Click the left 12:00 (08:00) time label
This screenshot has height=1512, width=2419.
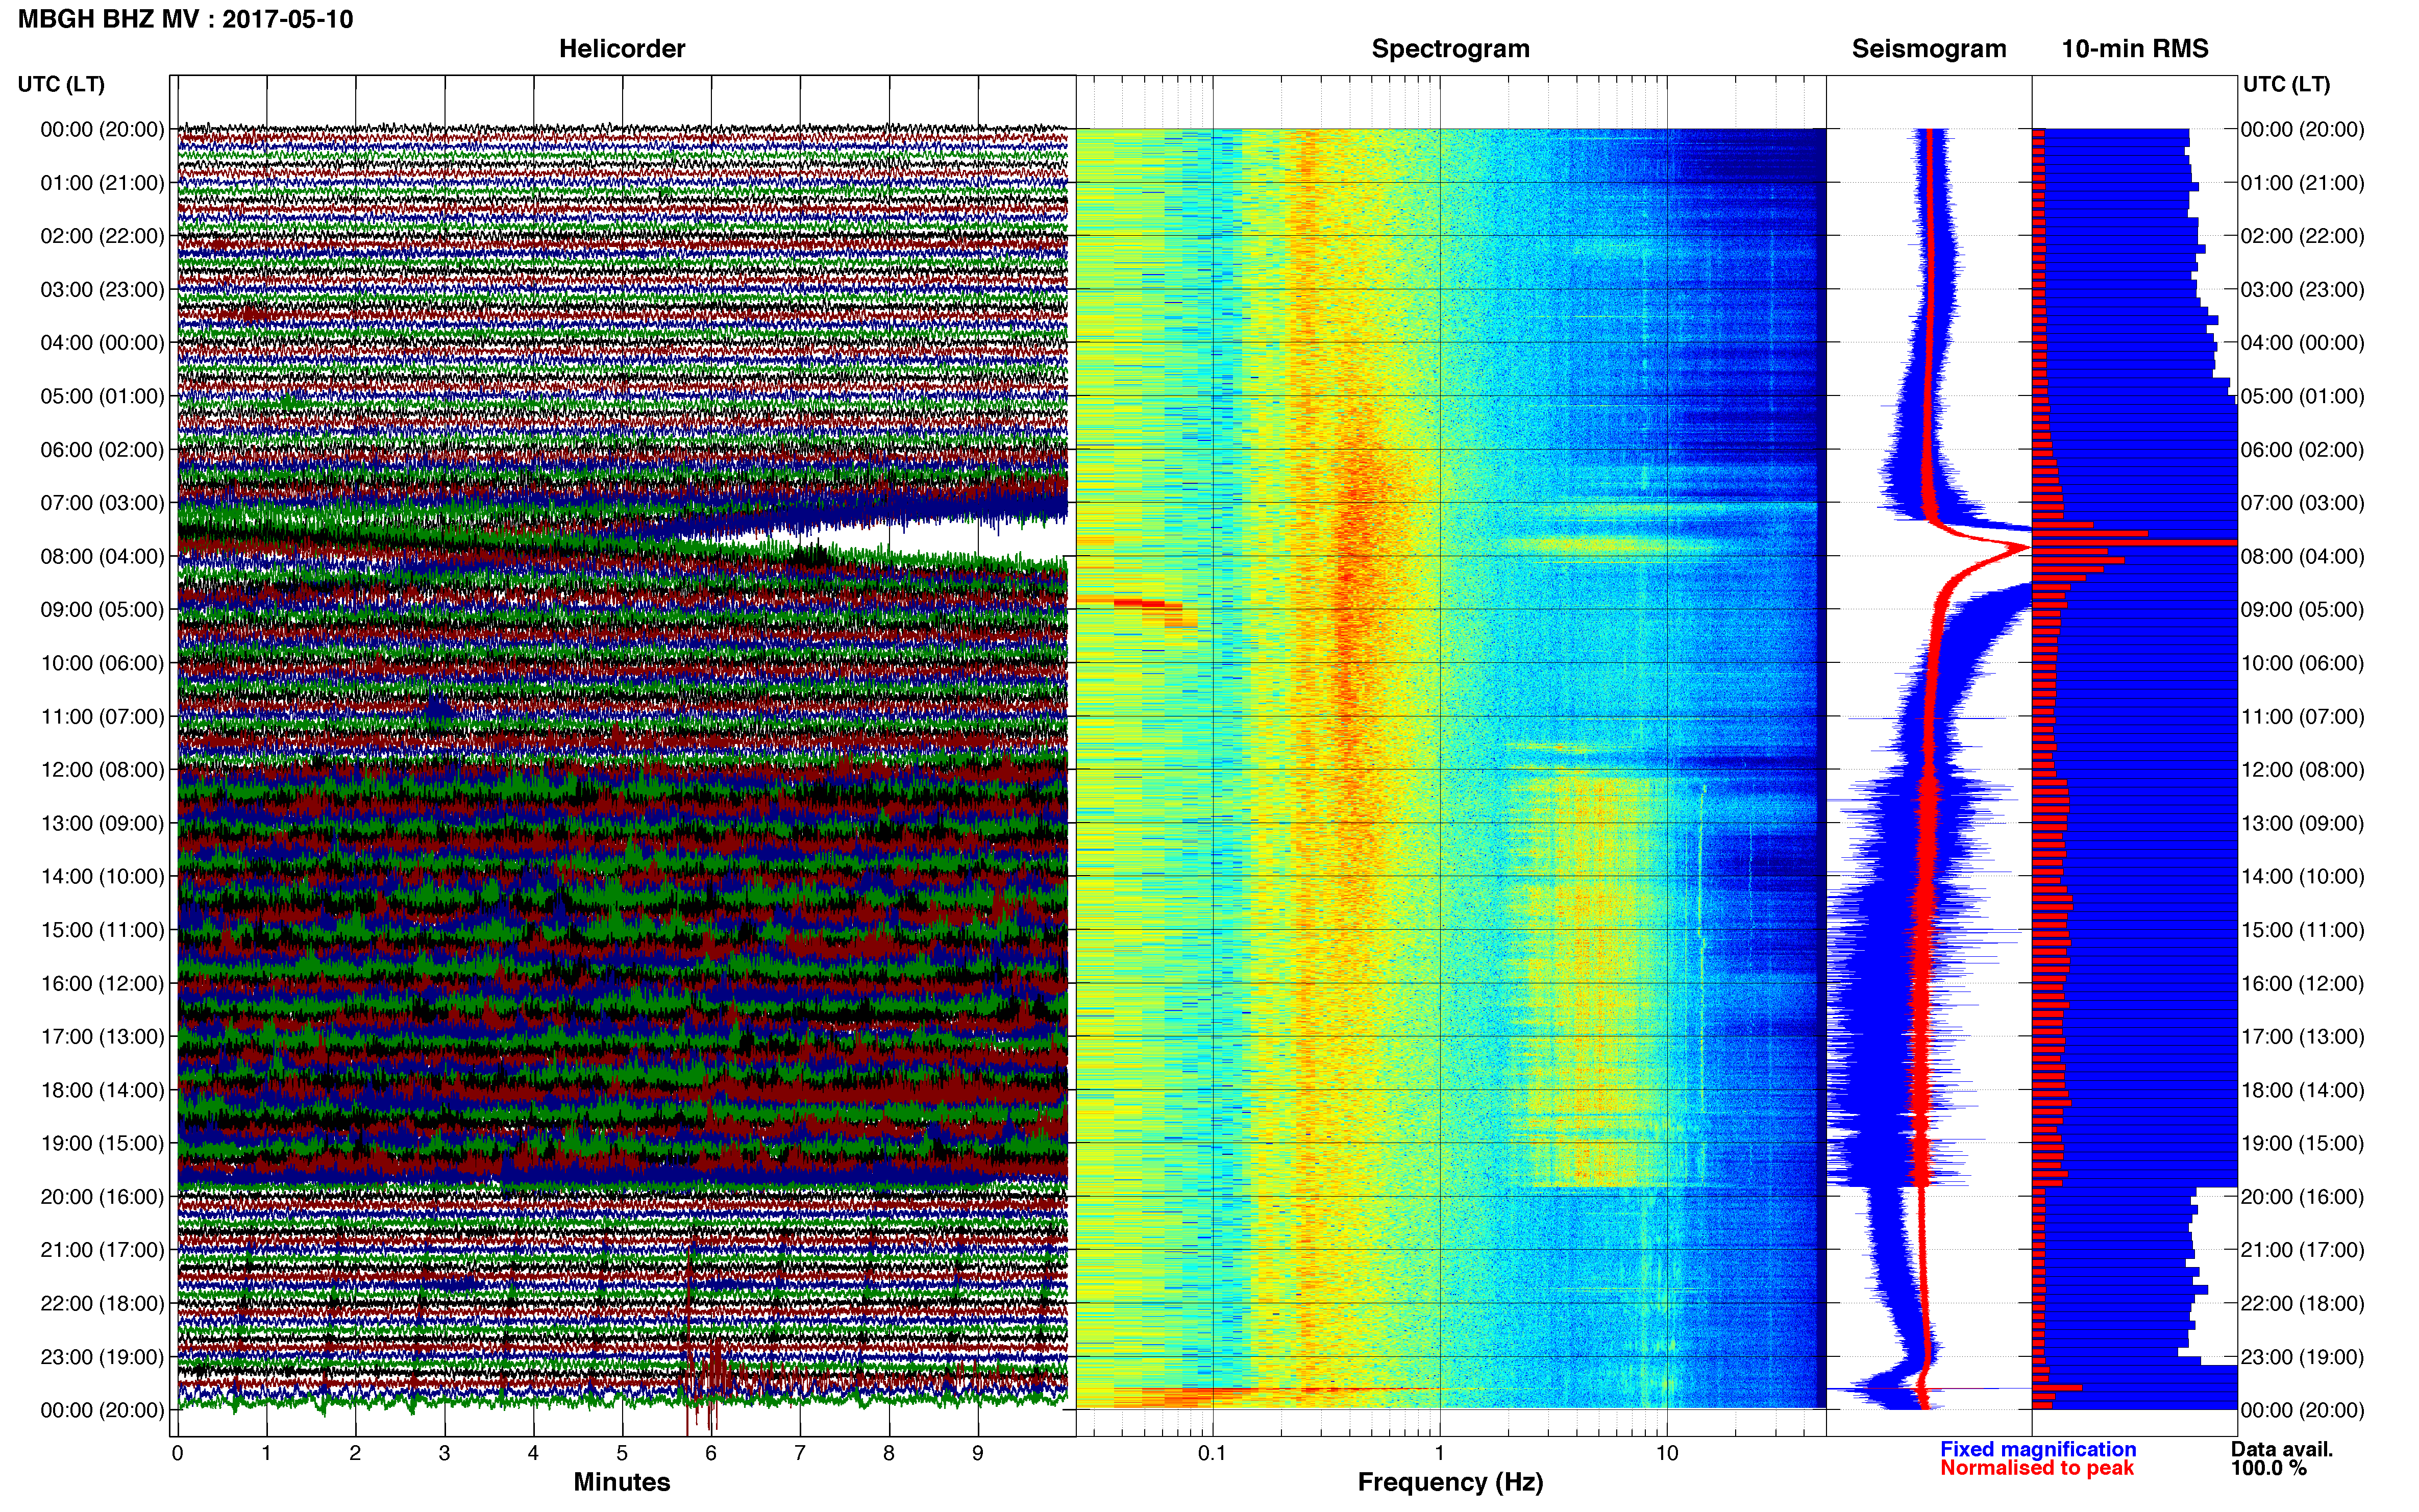tap(102, 770)
